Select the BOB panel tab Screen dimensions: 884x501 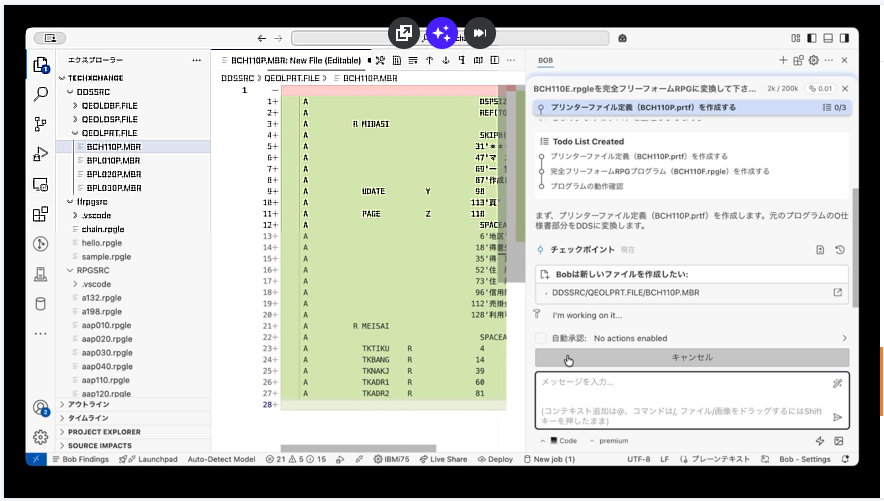click(x=545, y=60)
